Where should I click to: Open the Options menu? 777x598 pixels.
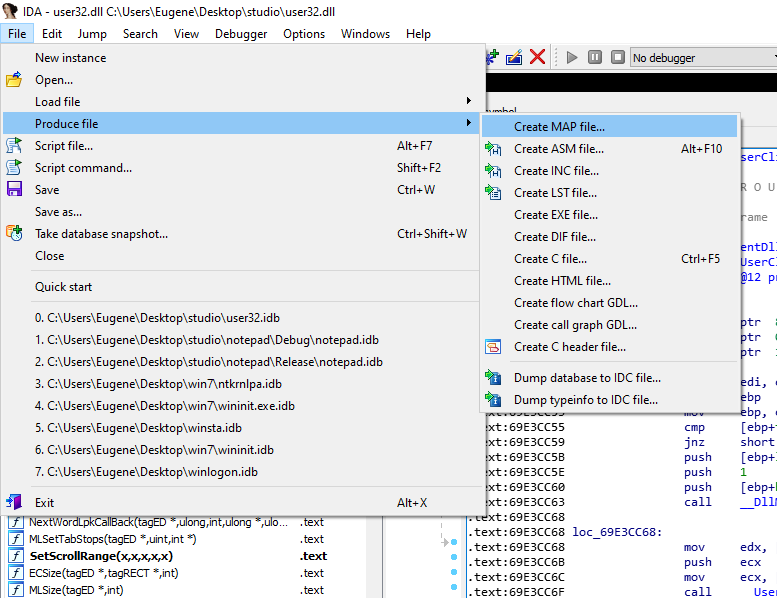pos(304,34)
